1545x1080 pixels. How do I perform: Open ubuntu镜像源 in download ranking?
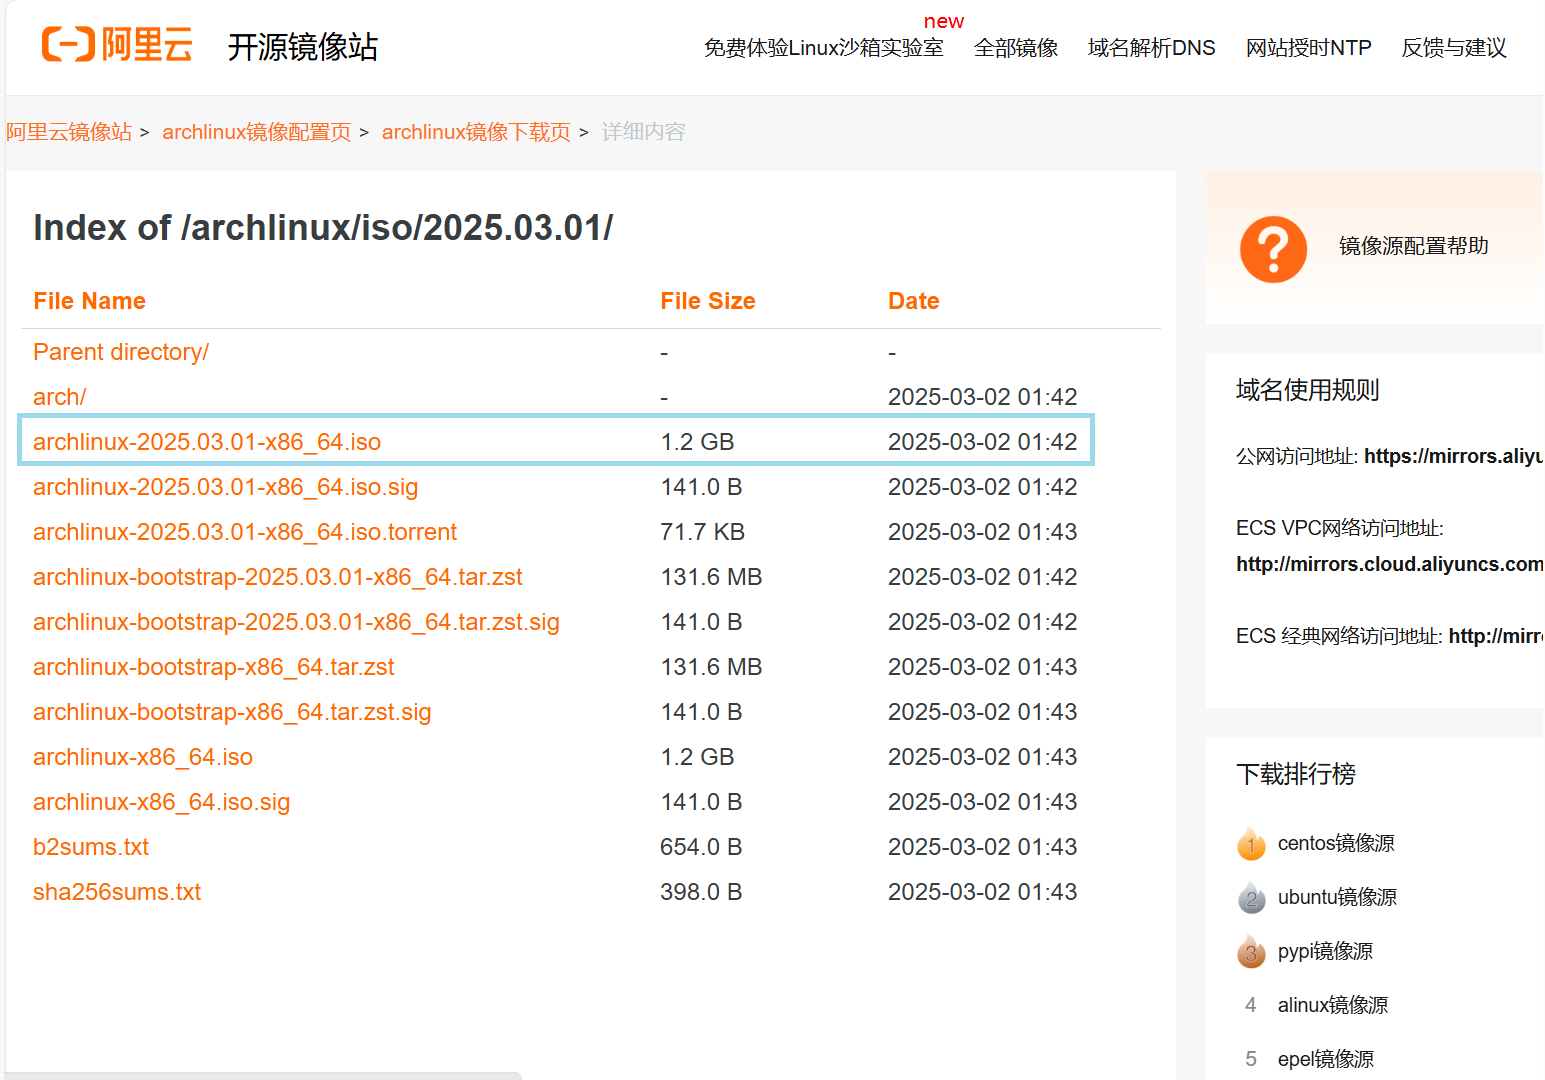tap(1337, 897)
